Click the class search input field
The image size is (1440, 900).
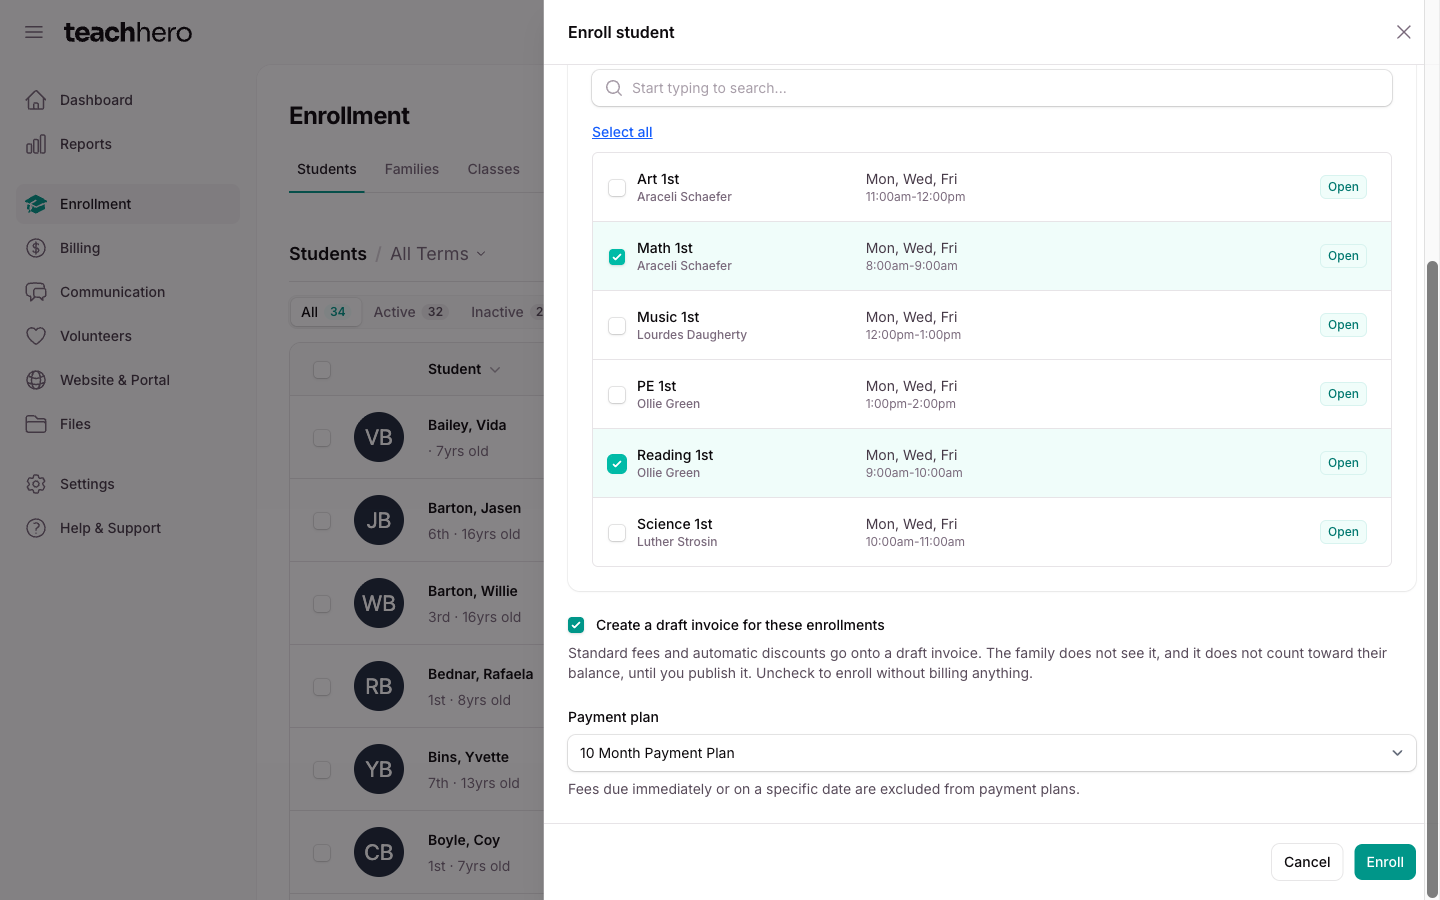pos(992,88)
